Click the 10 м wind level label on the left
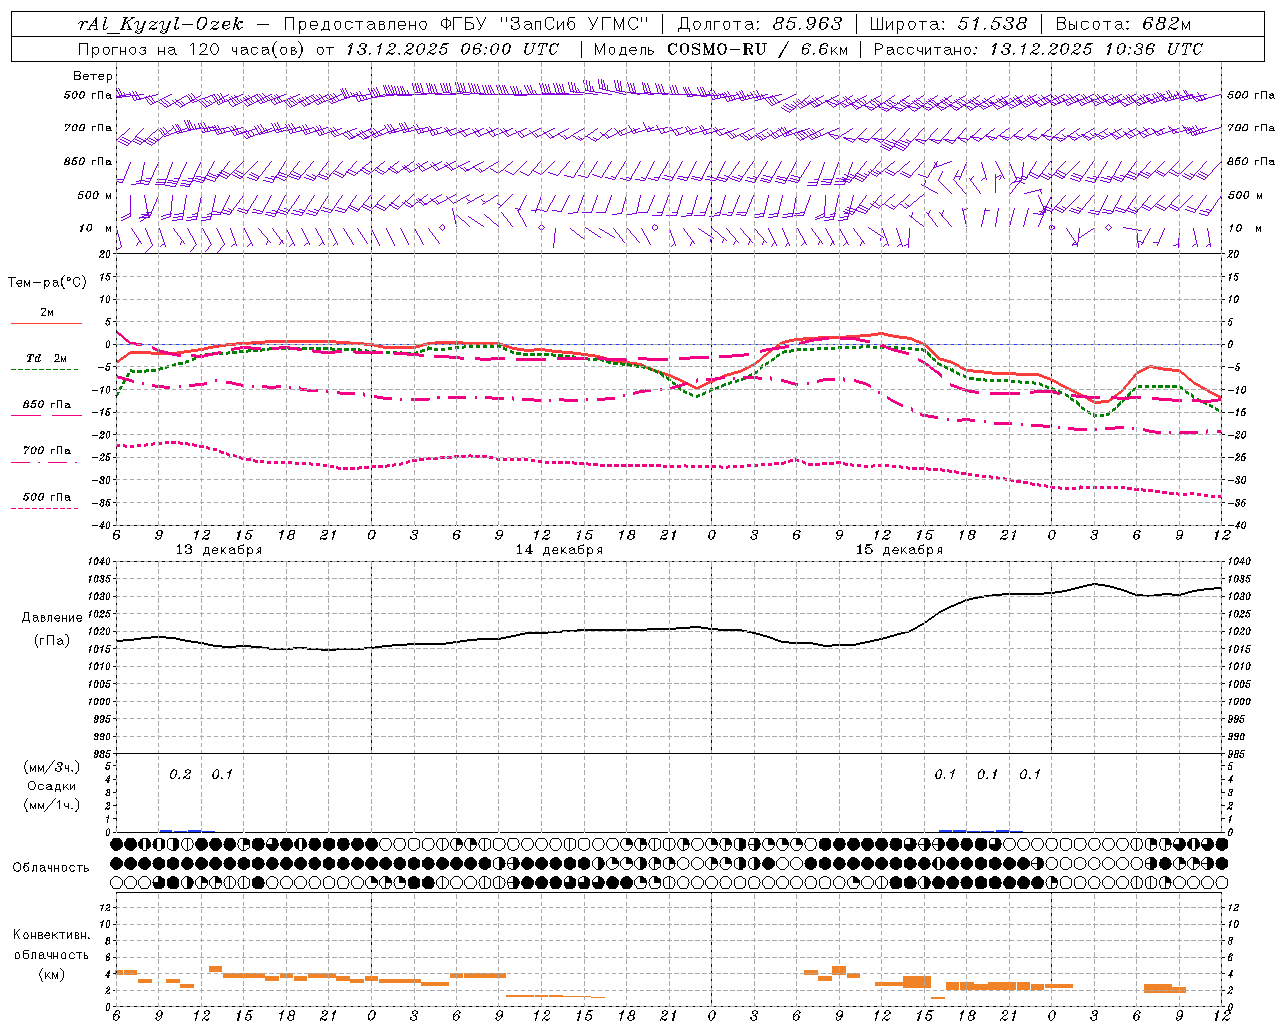1280x1024 pixels. pyautogui.click(x=96, y=228)
